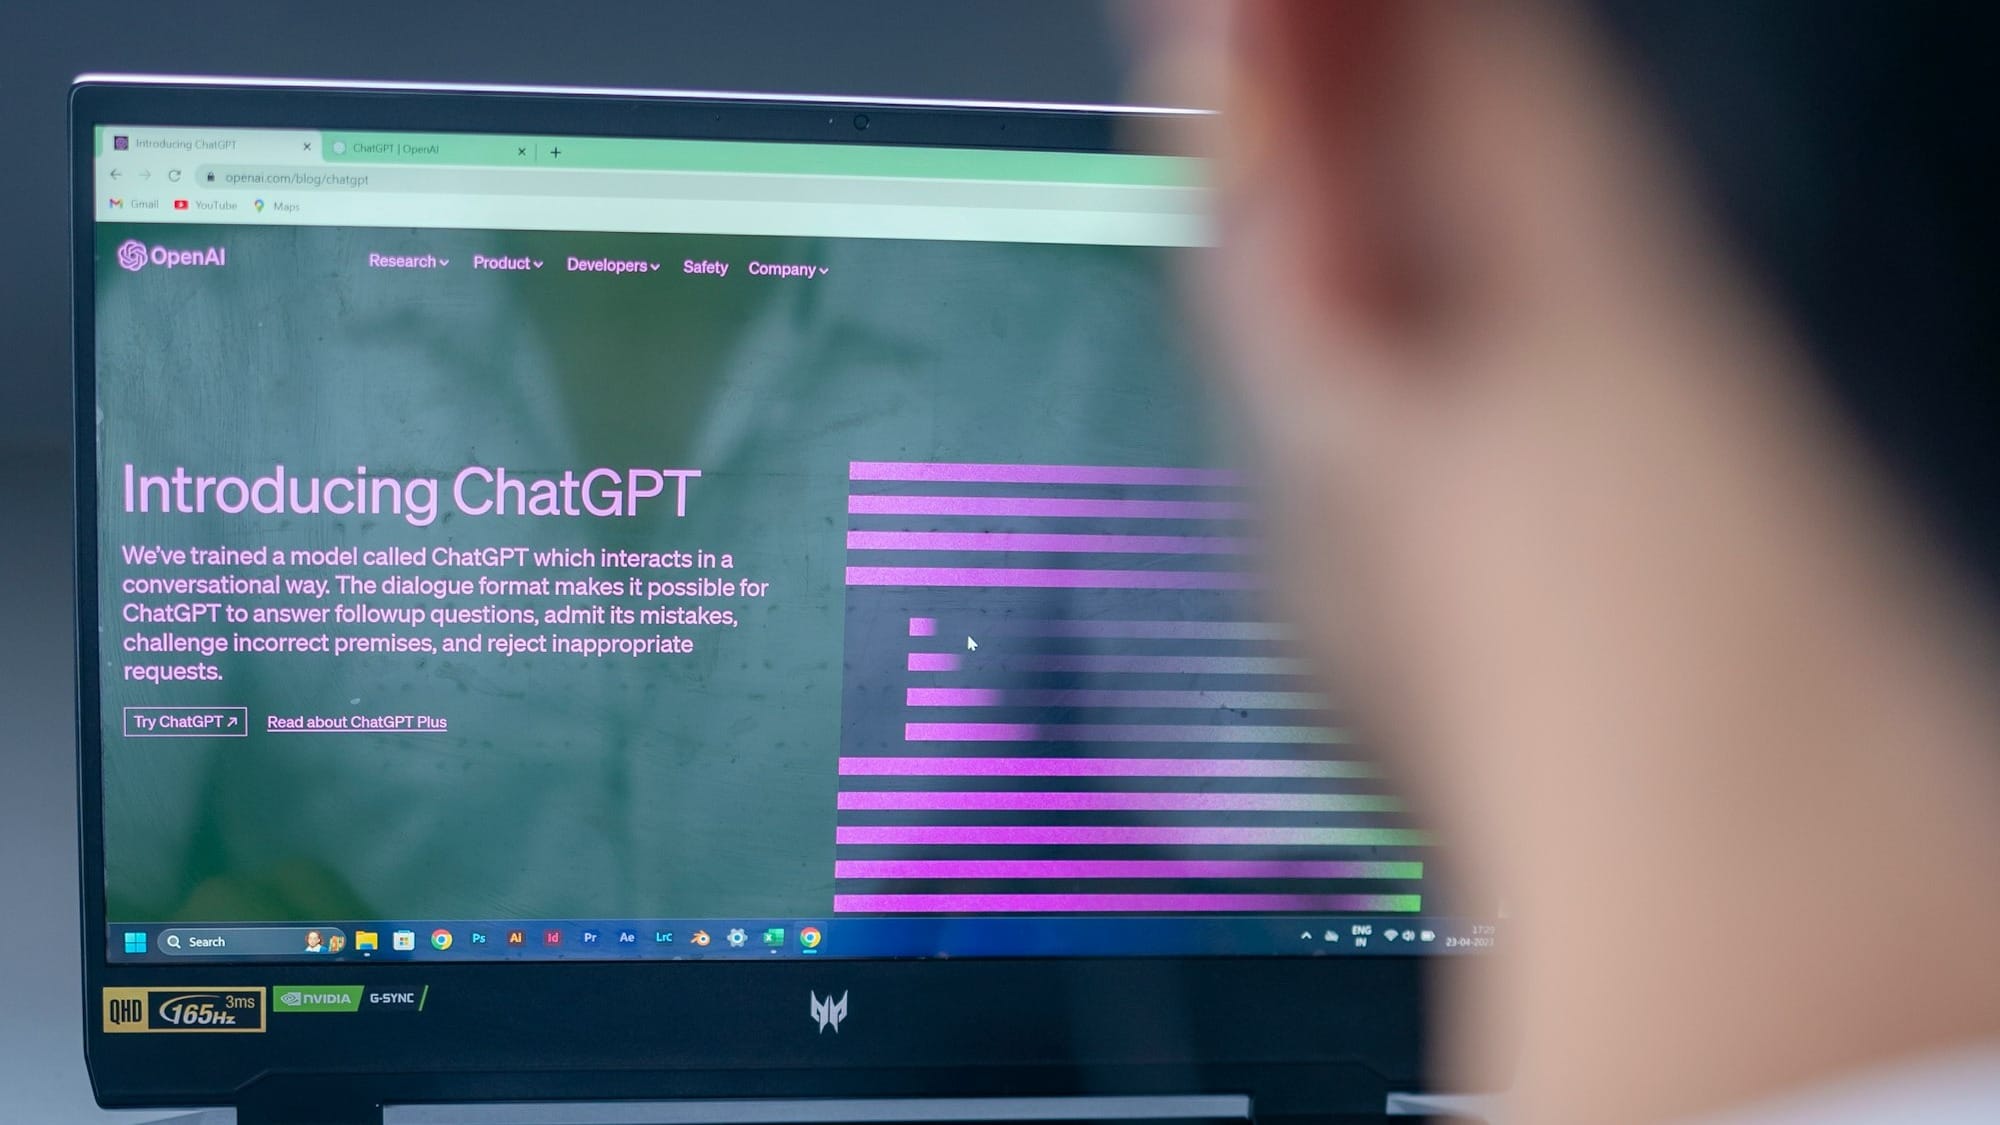Open Photoshop from taskbar
Viewport: 2000px width, 1125px height.
479,940
